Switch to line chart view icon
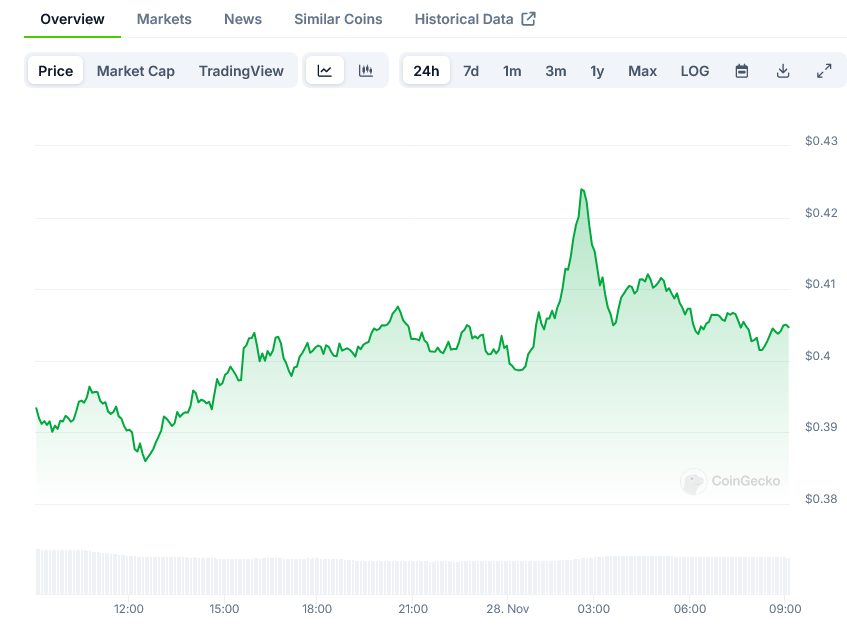The width and height of the screenshot is (847, 635). coord(325,71)
